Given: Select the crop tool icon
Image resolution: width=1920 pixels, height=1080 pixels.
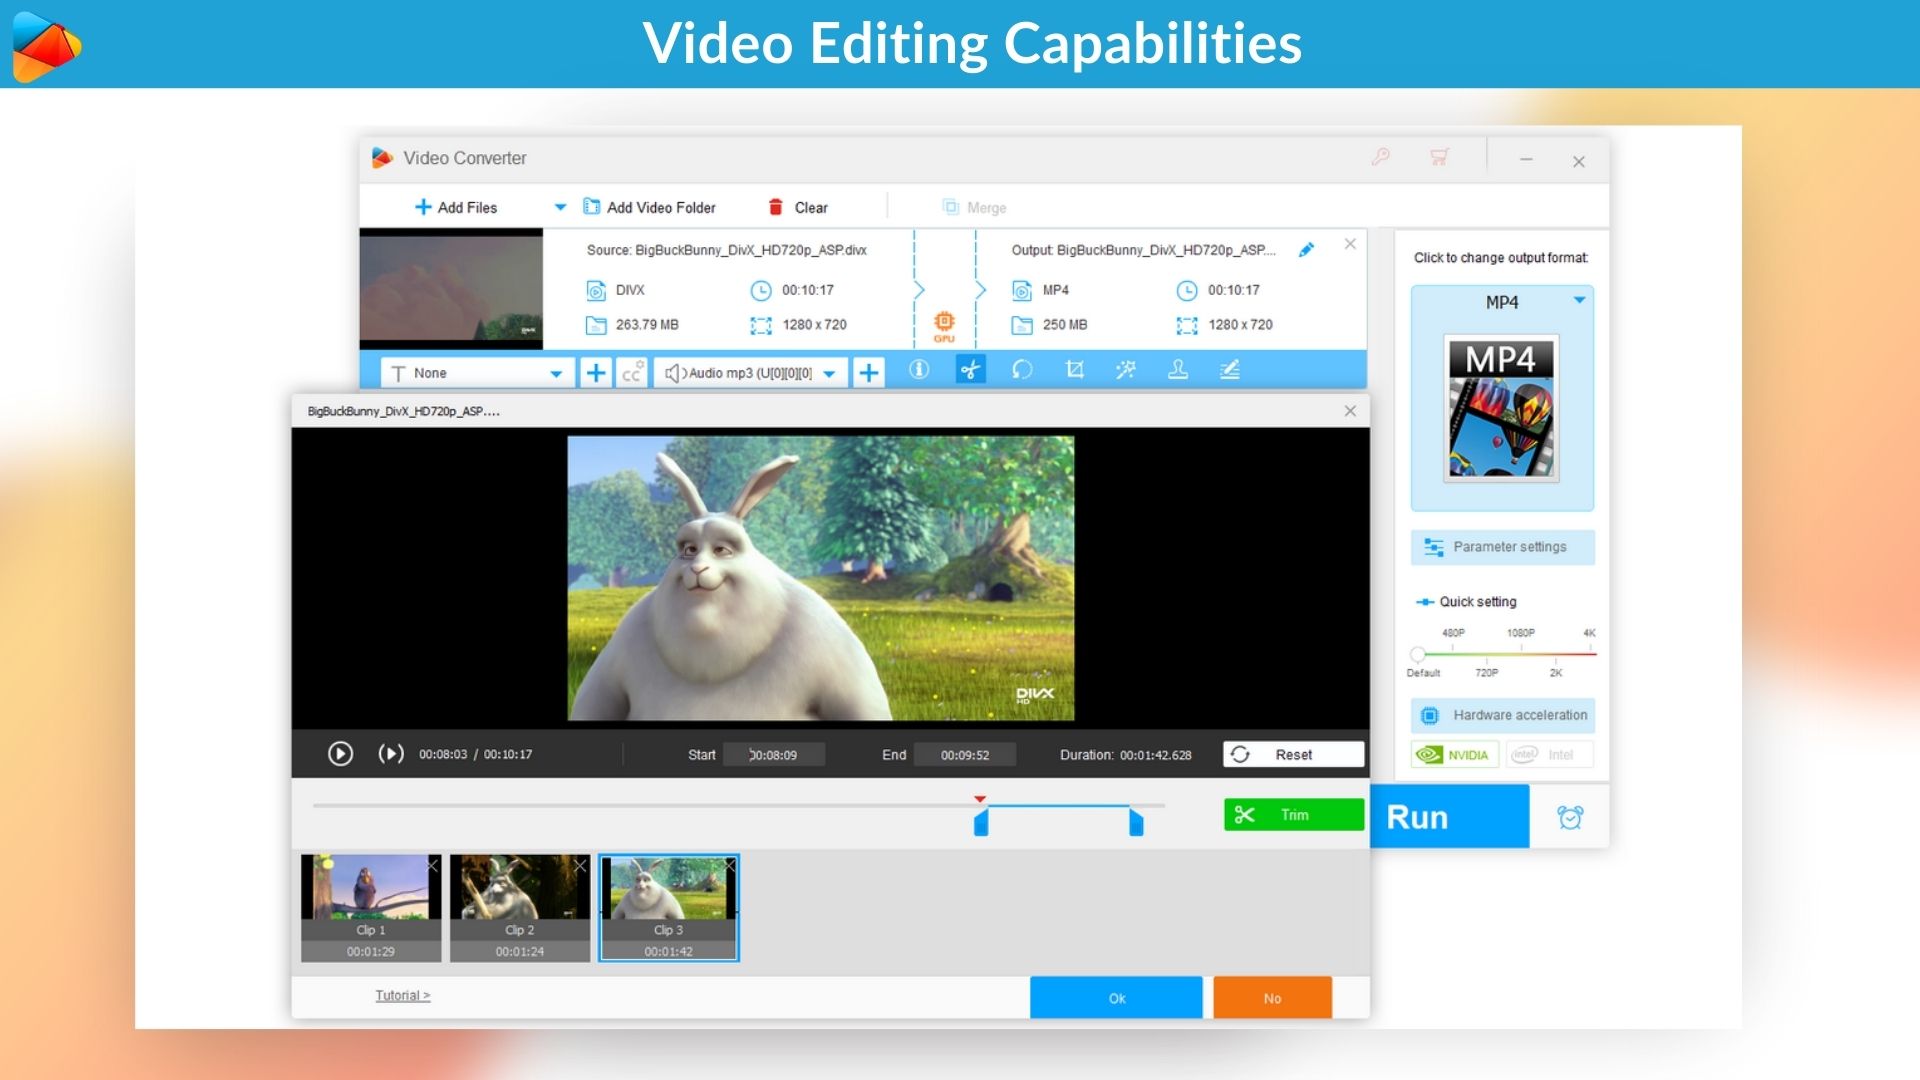Looking at the screenshot, I should (1075, 371).
